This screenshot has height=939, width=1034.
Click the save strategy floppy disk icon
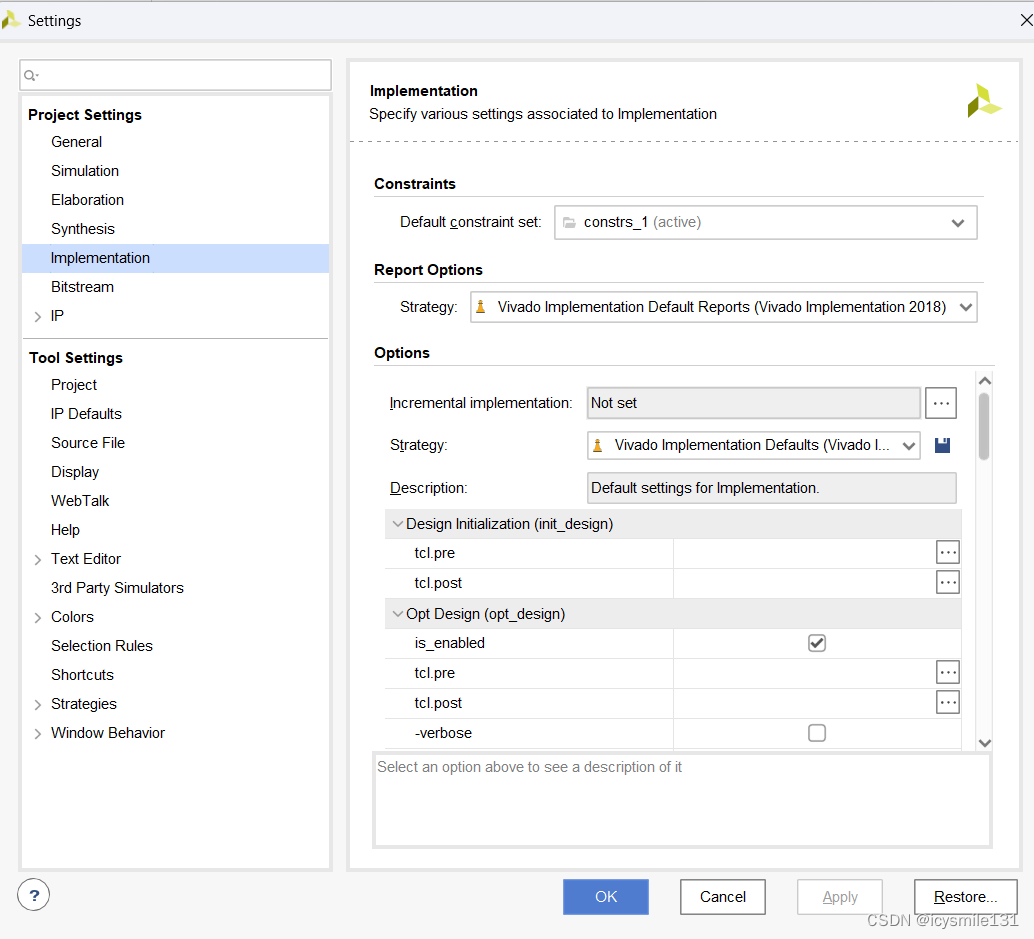(x=942, y=445)
